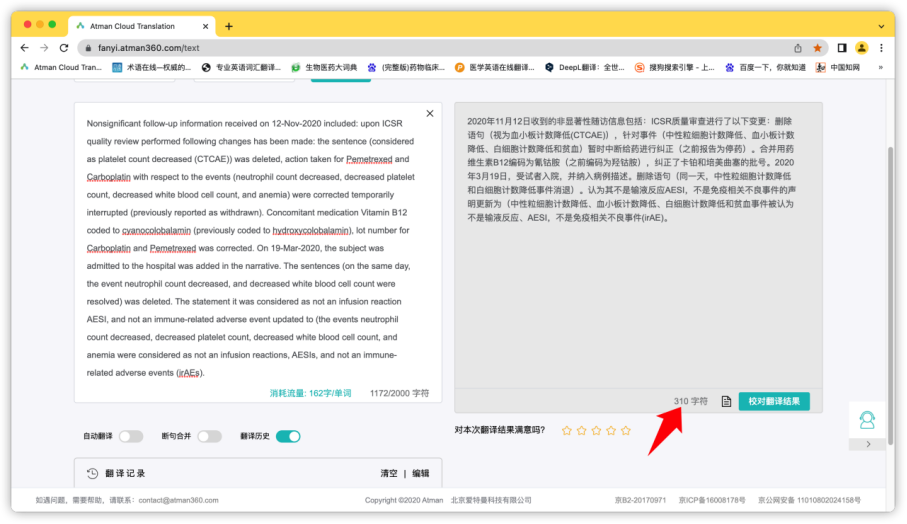Open the DeepL翻译 bookmark
907x524 pixels.
585,68
